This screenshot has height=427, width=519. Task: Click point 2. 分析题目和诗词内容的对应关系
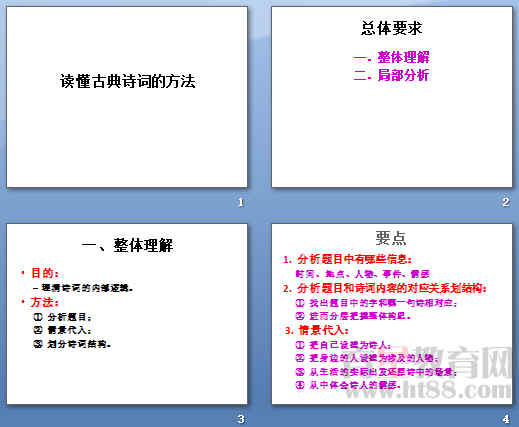[x=385, y=288]
